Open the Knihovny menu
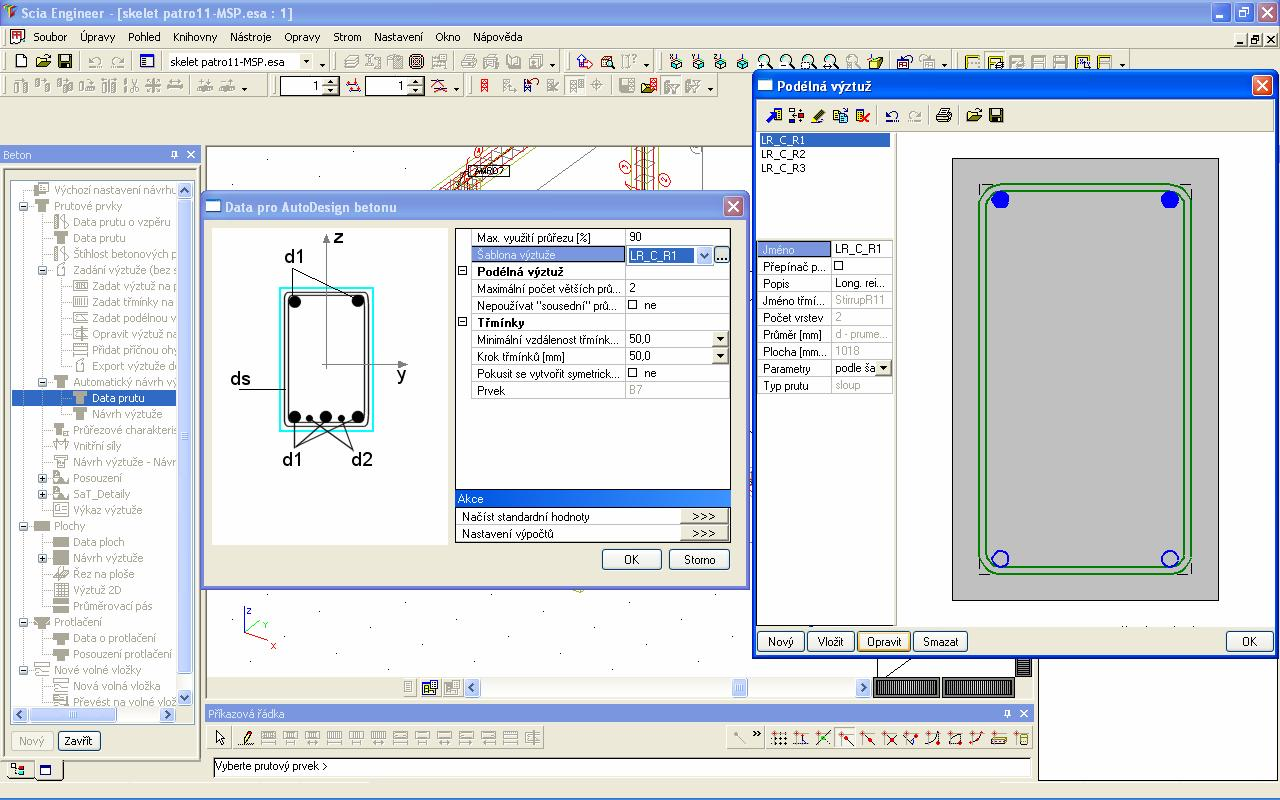This screenshot has height=800, width=1280. (x=195, y=37)
